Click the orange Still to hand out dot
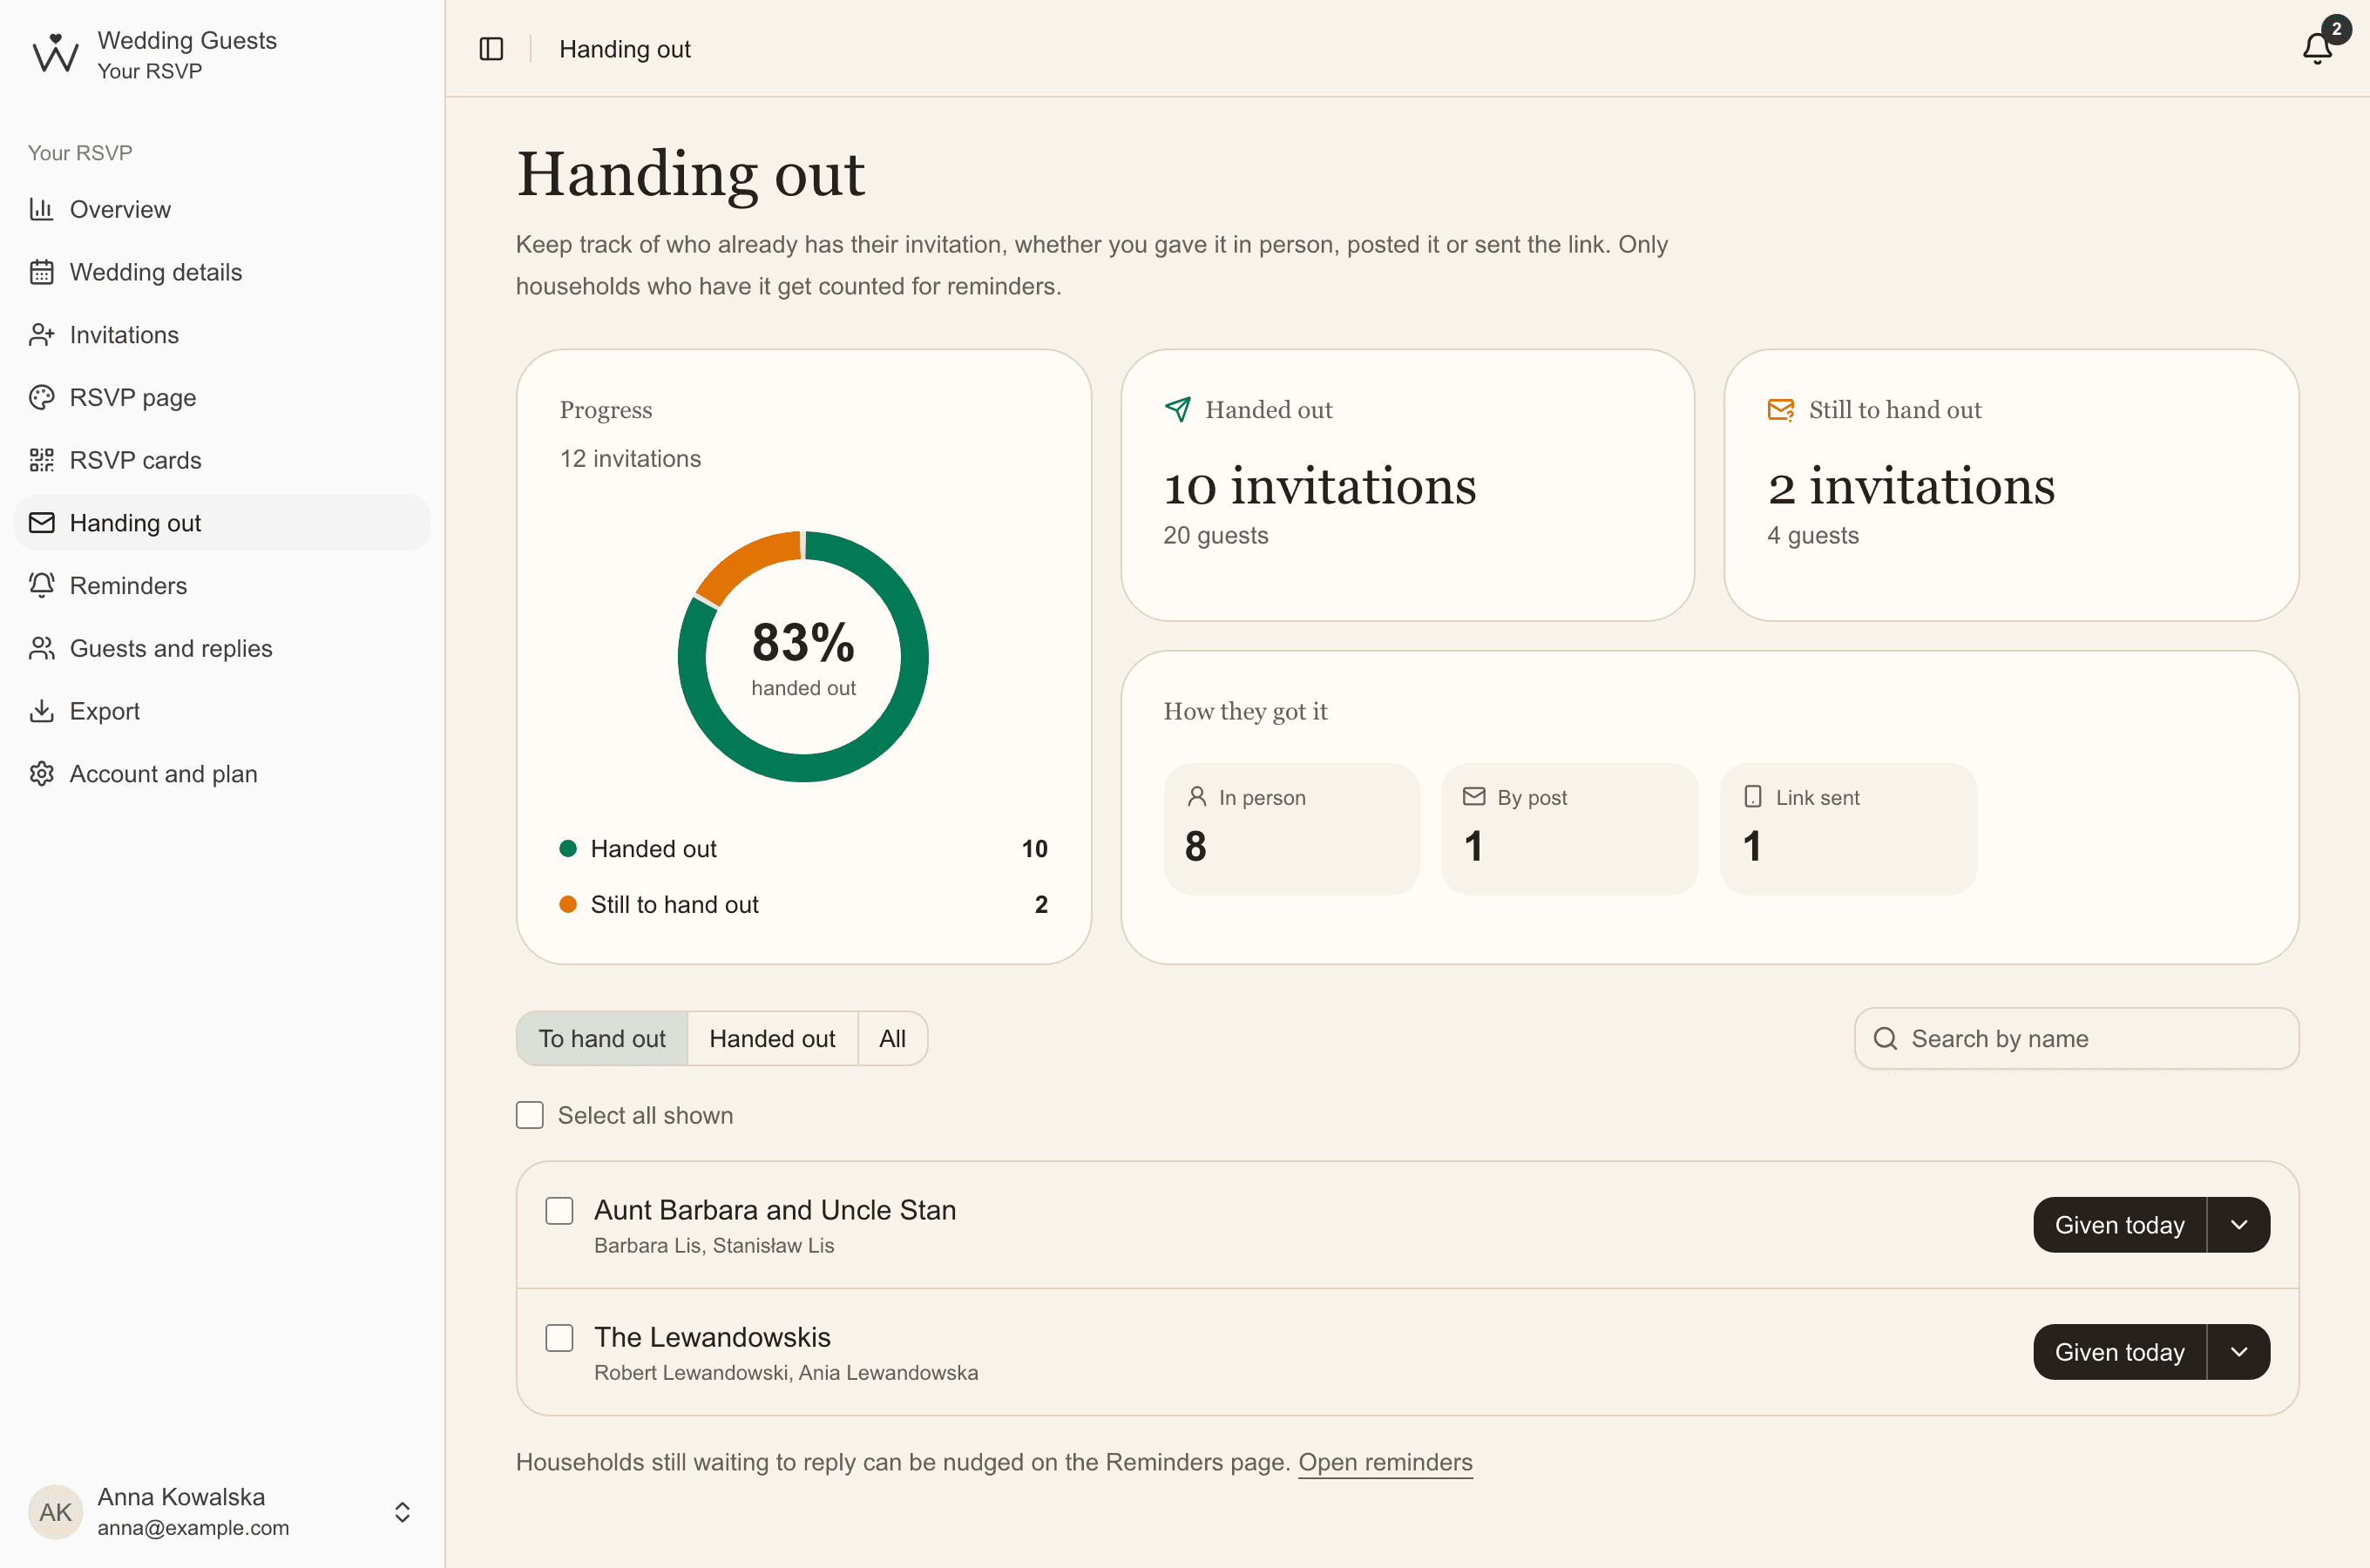 [x=568, y=904]
